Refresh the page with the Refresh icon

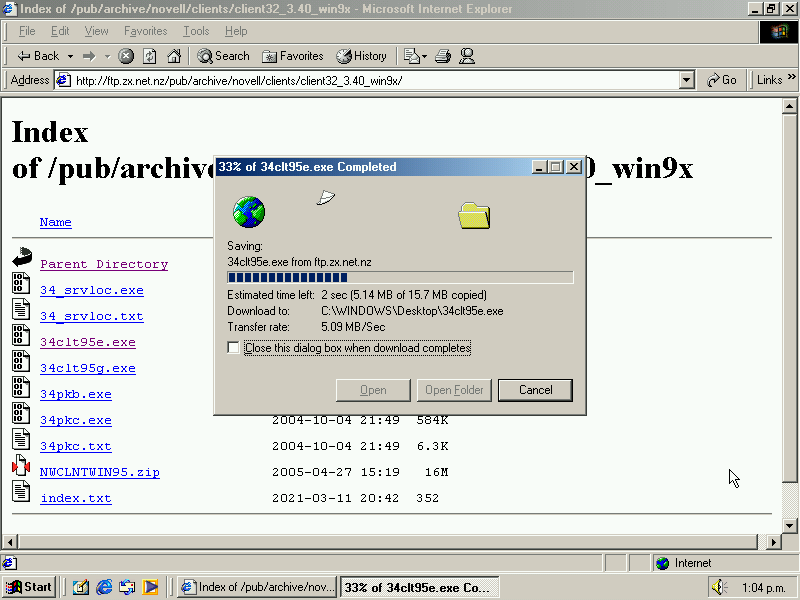coord(149,56)
